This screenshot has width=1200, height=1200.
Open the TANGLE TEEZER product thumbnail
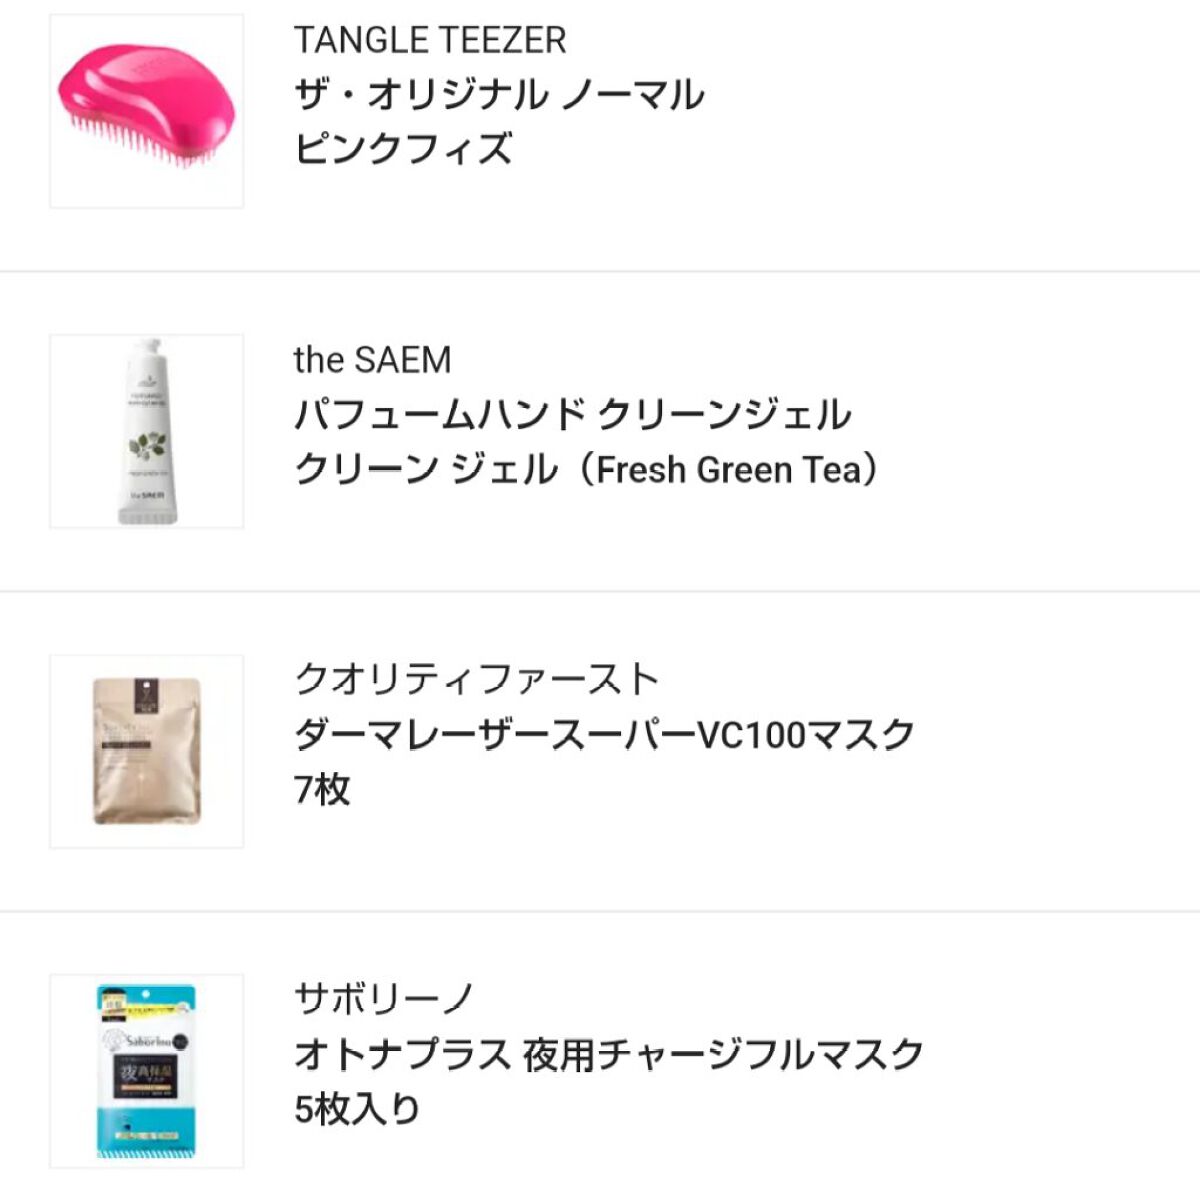(x=146, y=110)
